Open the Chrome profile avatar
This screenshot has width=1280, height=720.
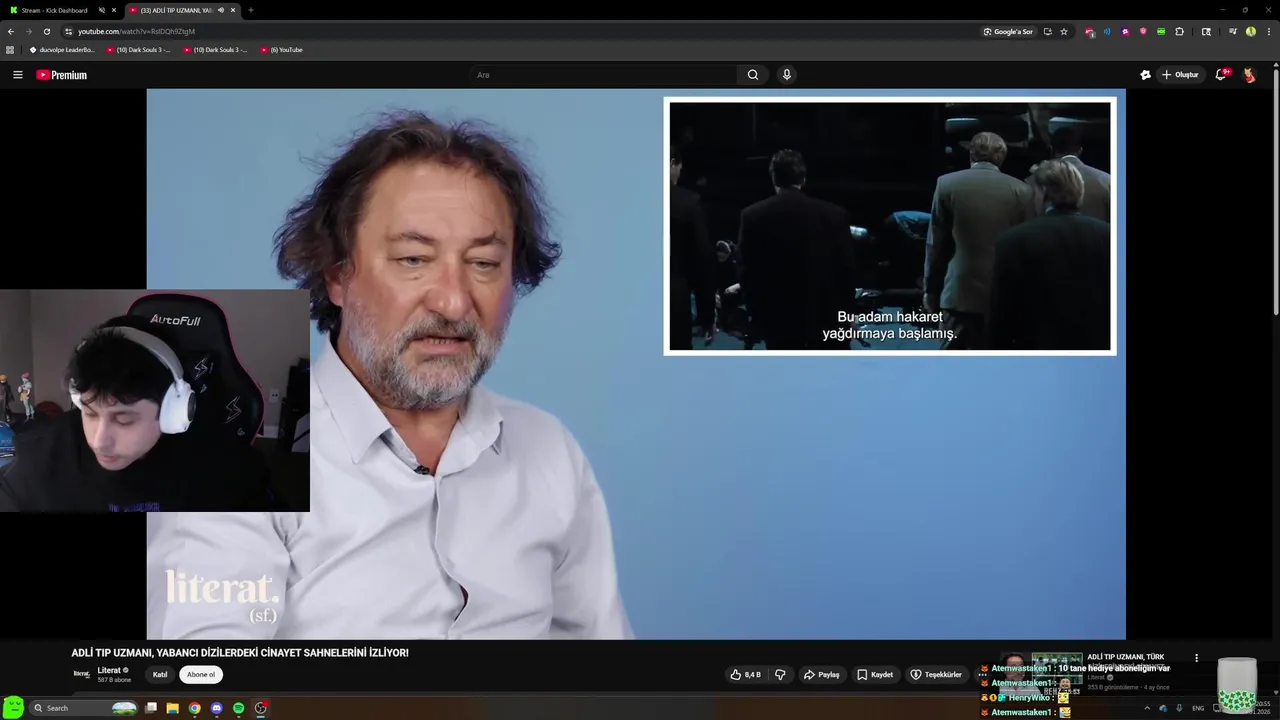pos(1250,31)
